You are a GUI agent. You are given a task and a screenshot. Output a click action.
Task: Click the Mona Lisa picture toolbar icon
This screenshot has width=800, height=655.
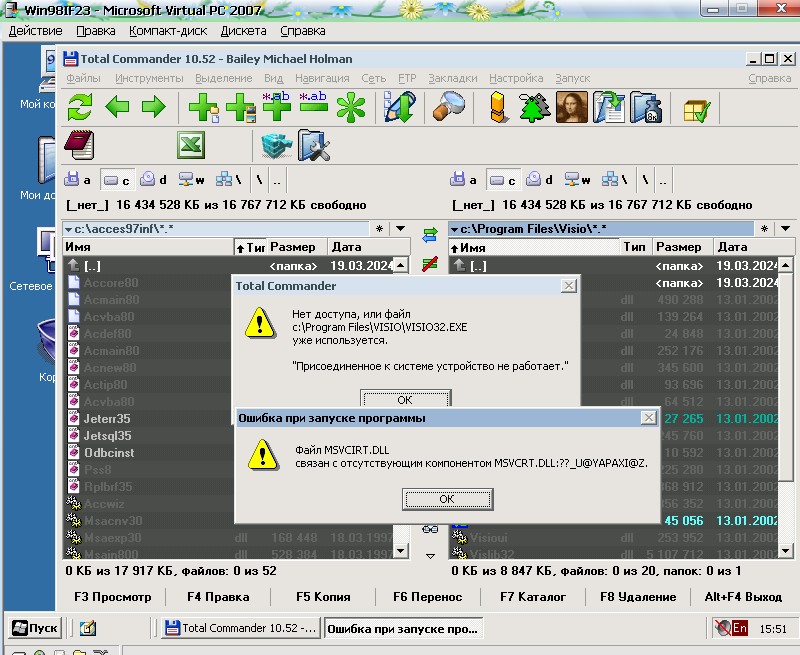[571, 107]
